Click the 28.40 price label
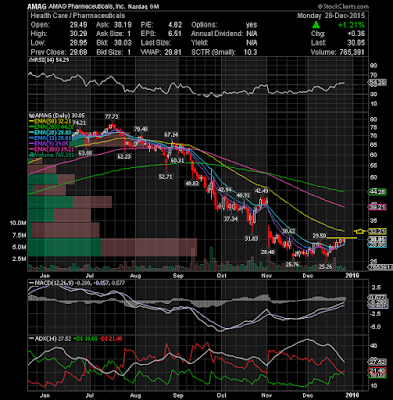Viewport: 393px width, 400px height. point(268,252)
